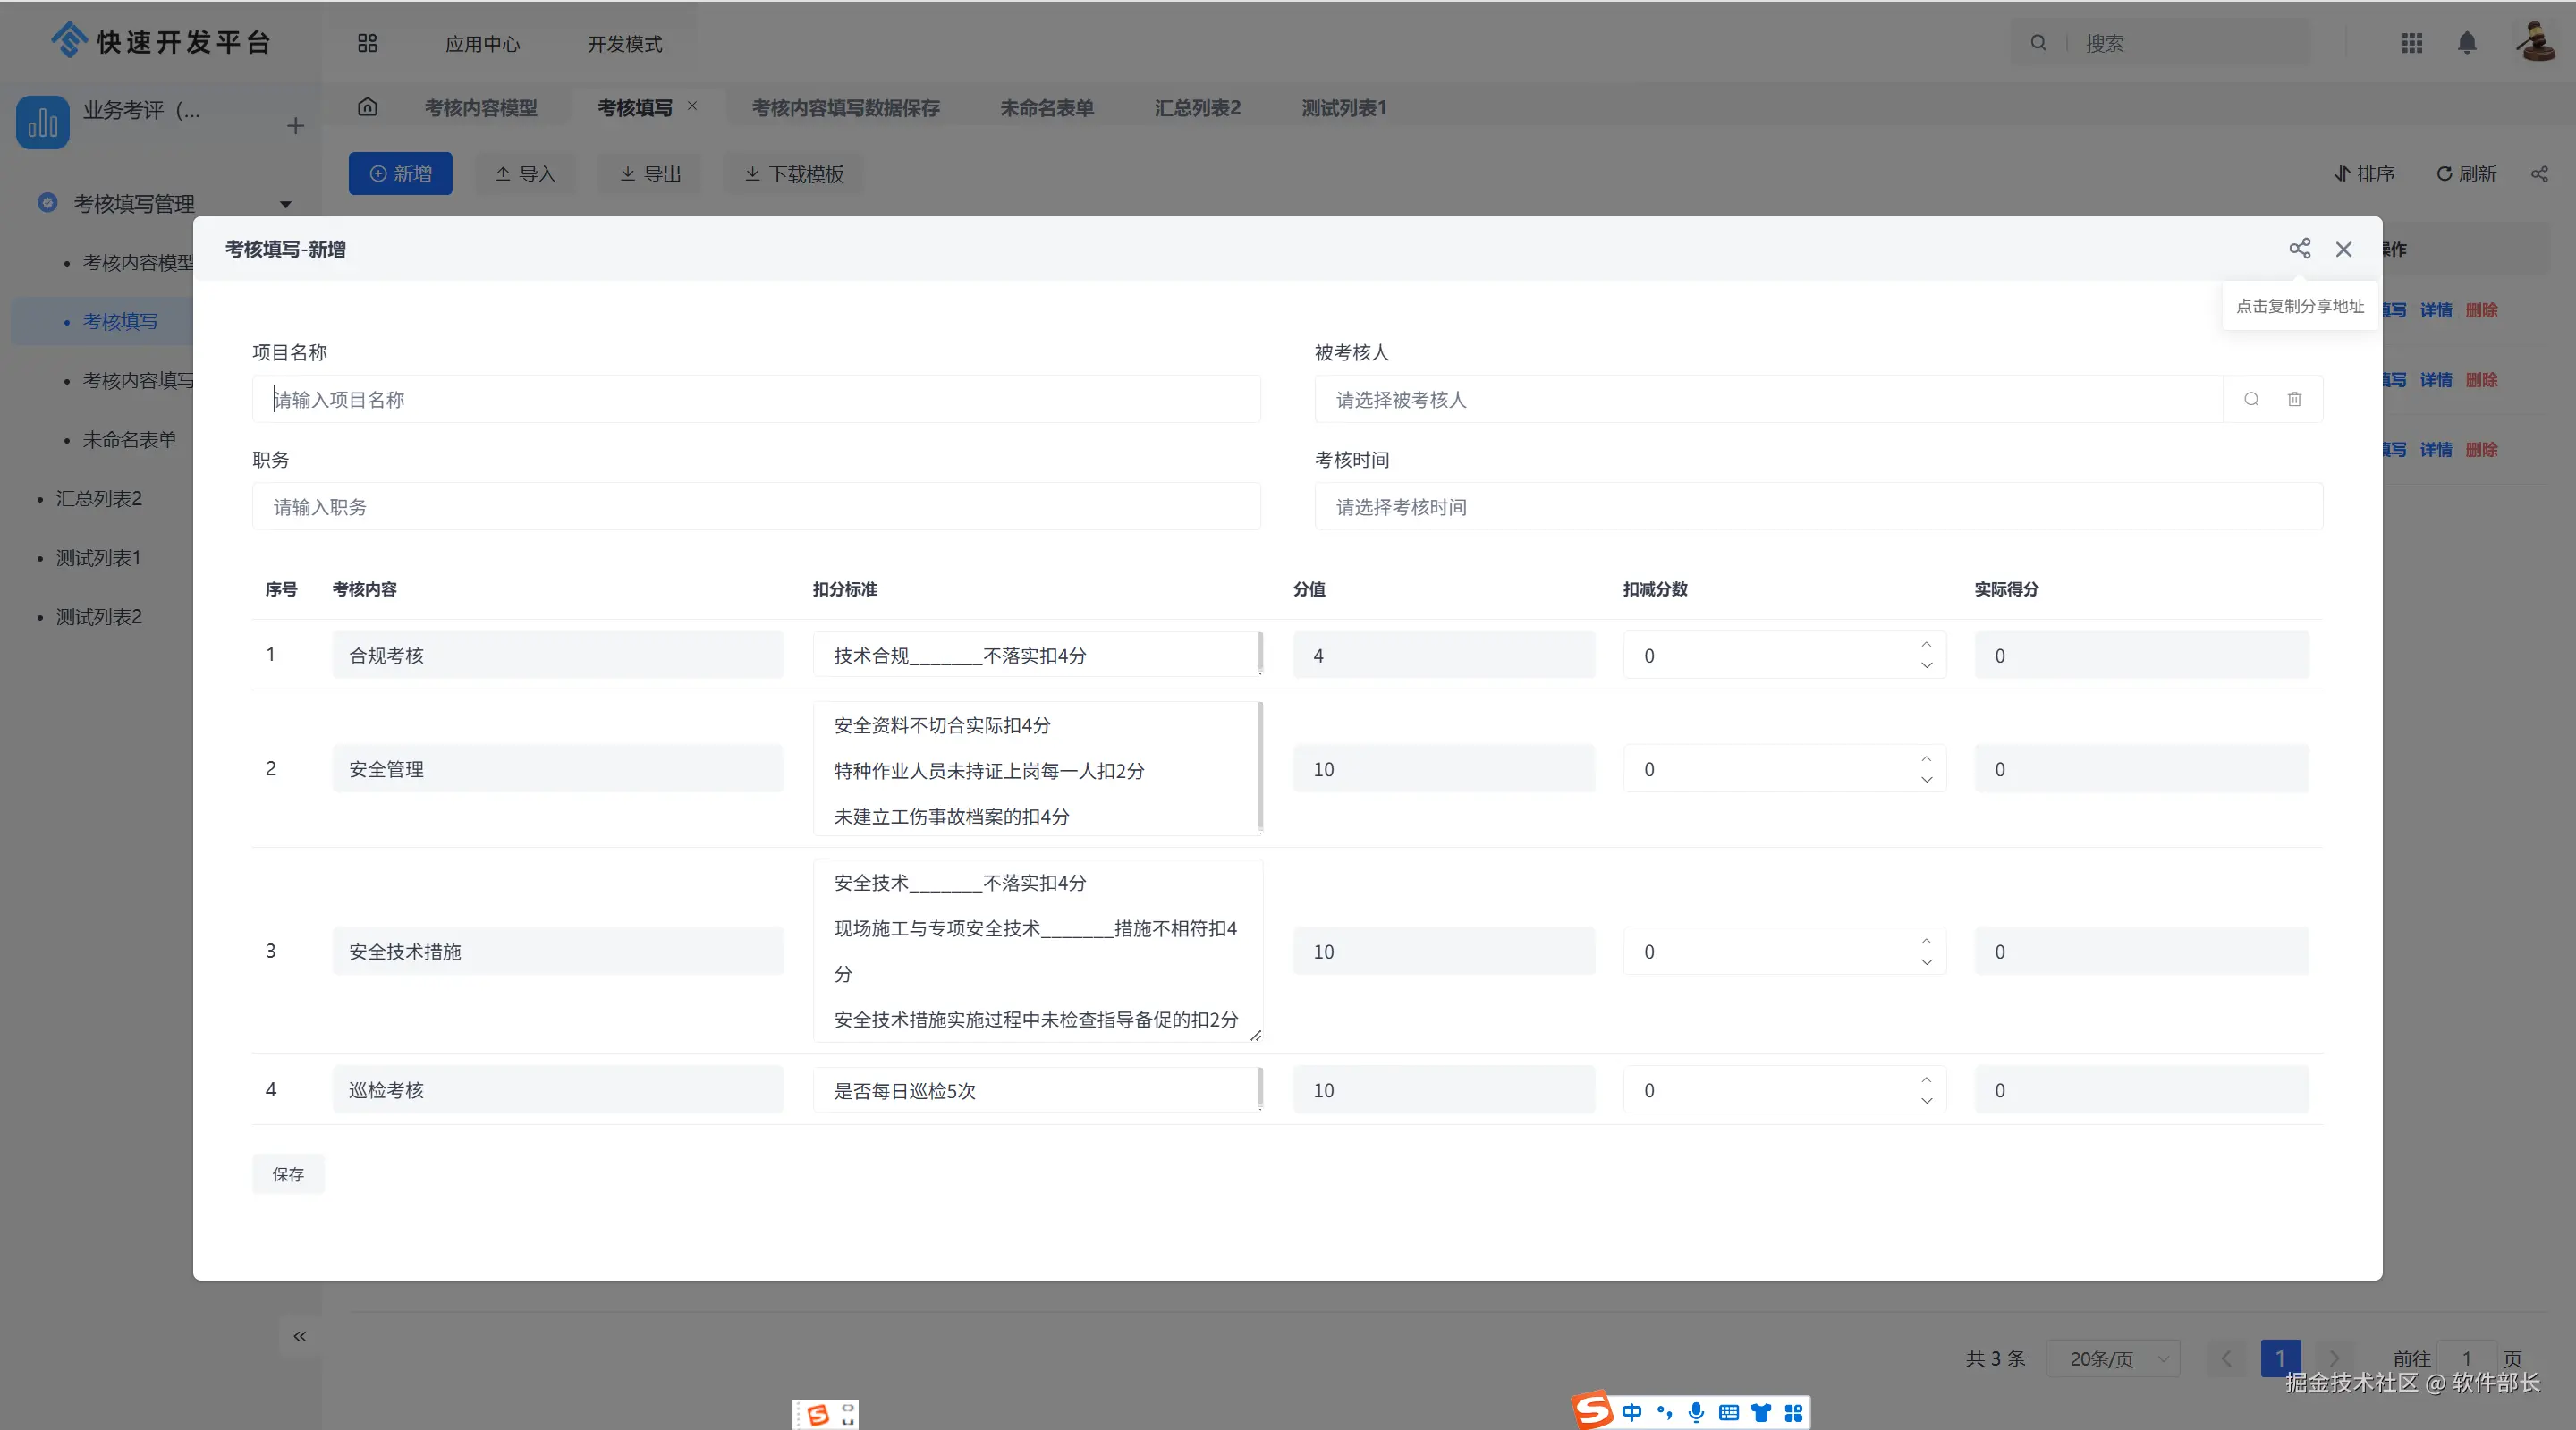Click the plus icon beside 业务考评
The image size is (2576, 1430).
tap(295, 126)
